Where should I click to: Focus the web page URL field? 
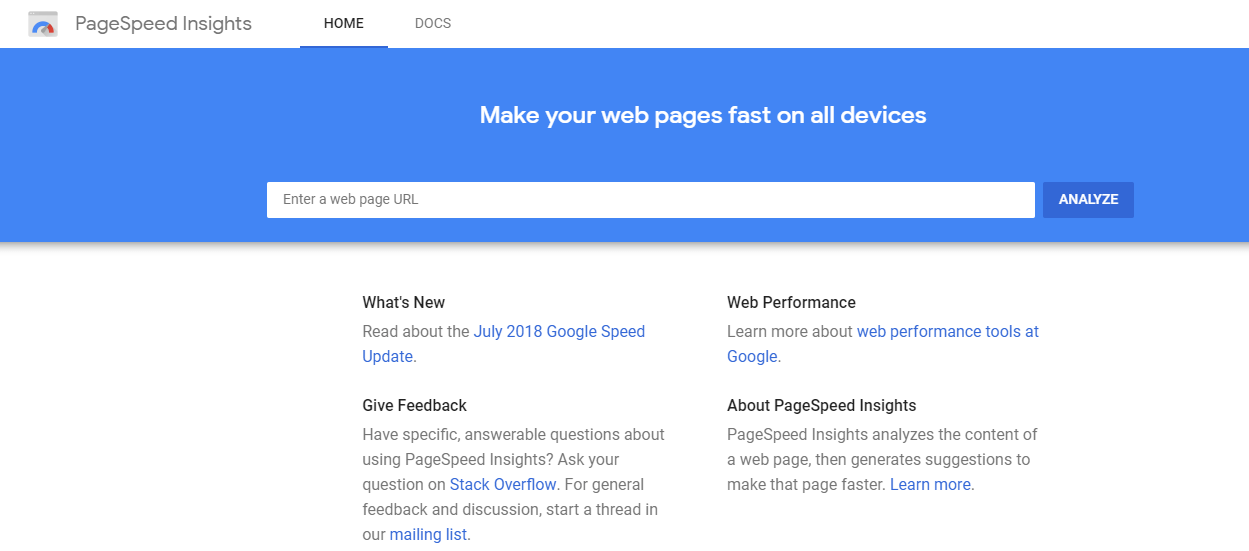pos(650,199)
